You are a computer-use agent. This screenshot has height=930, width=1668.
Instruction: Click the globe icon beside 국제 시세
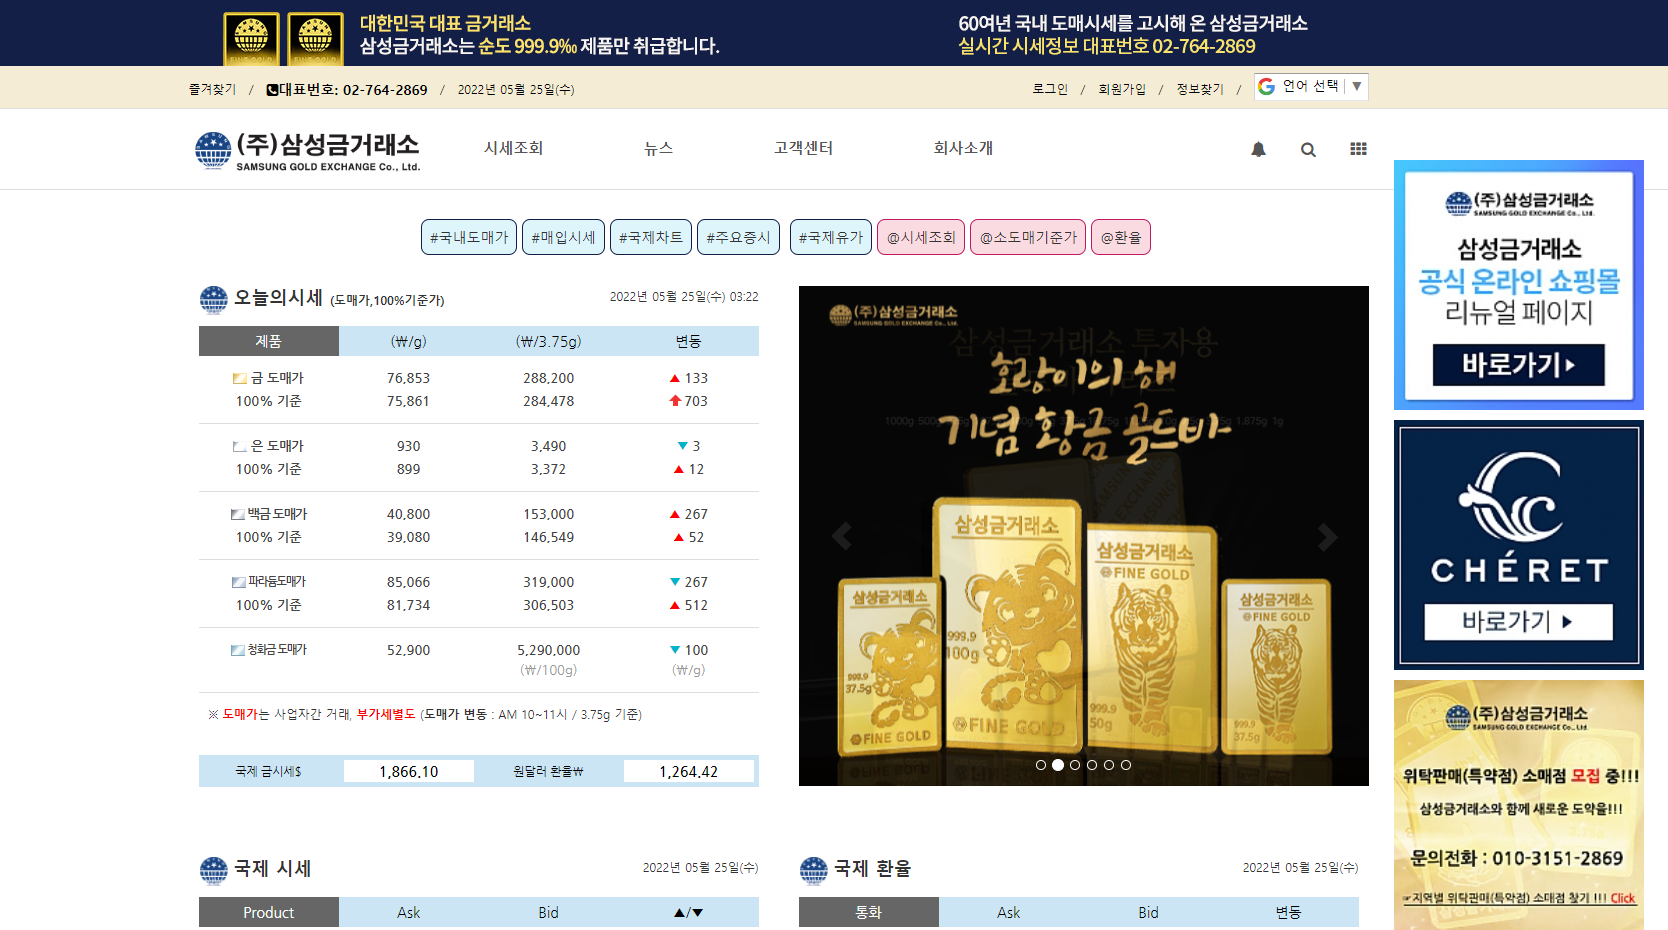pyautogui.click(x=213, y=870)
